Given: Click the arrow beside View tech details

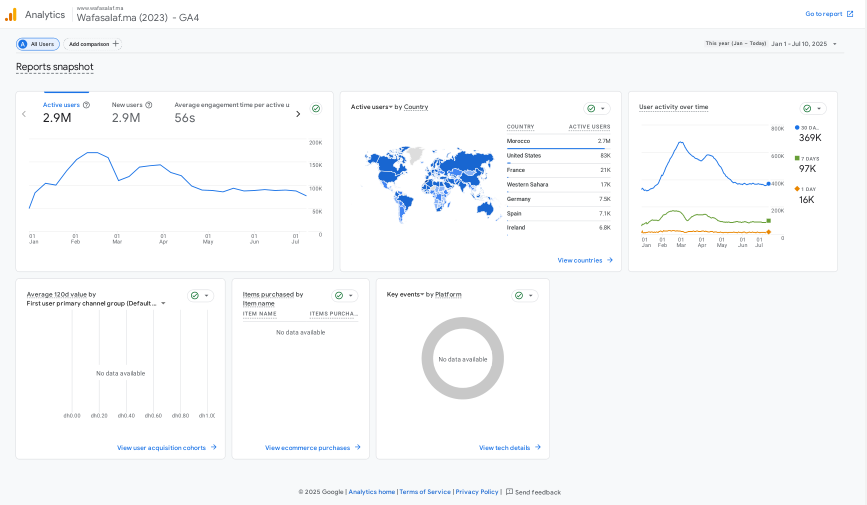Looking at the screenshot, I should coord(538,447).
